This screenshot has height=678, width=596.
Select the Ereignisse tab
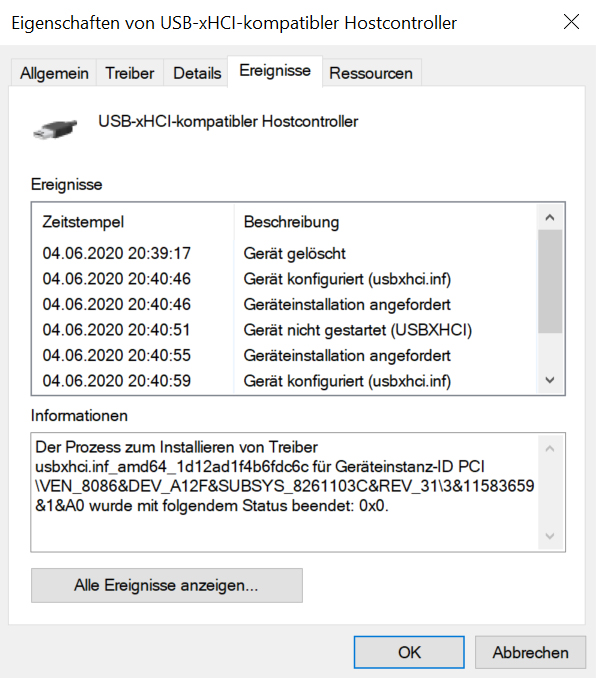click(275, 71)
